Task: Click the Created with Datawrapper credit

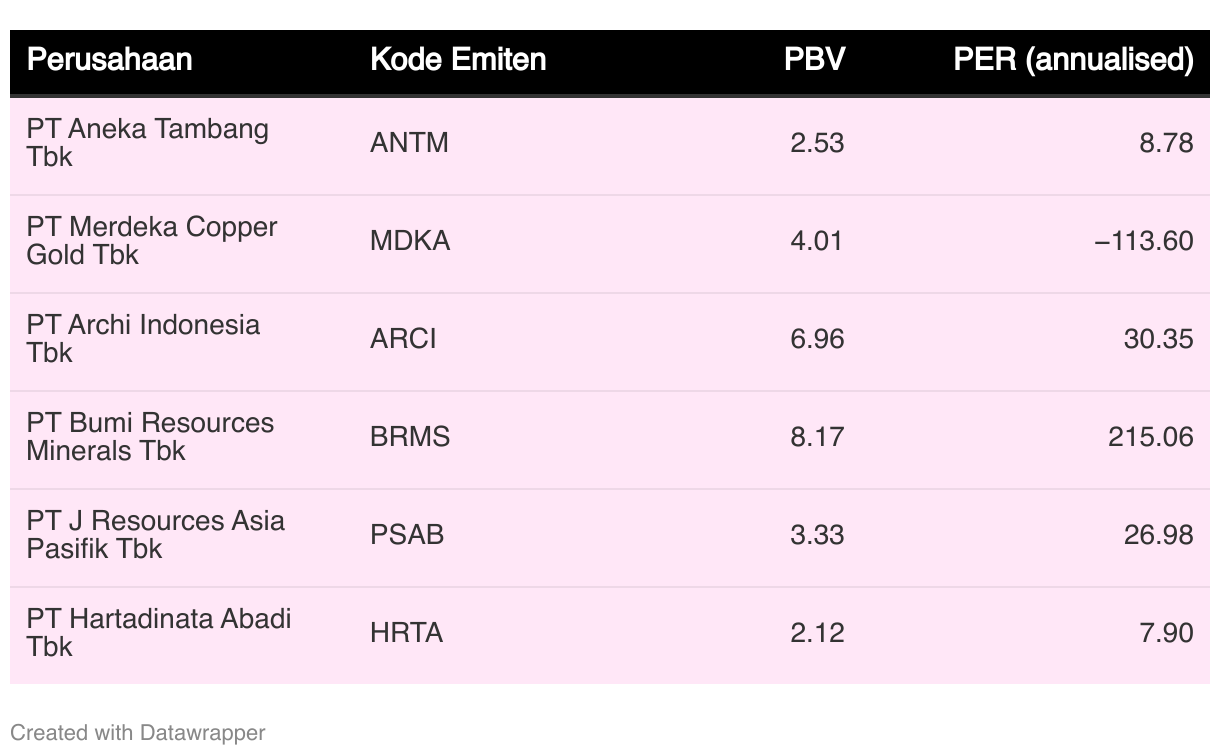Action: tap(138, 733)
